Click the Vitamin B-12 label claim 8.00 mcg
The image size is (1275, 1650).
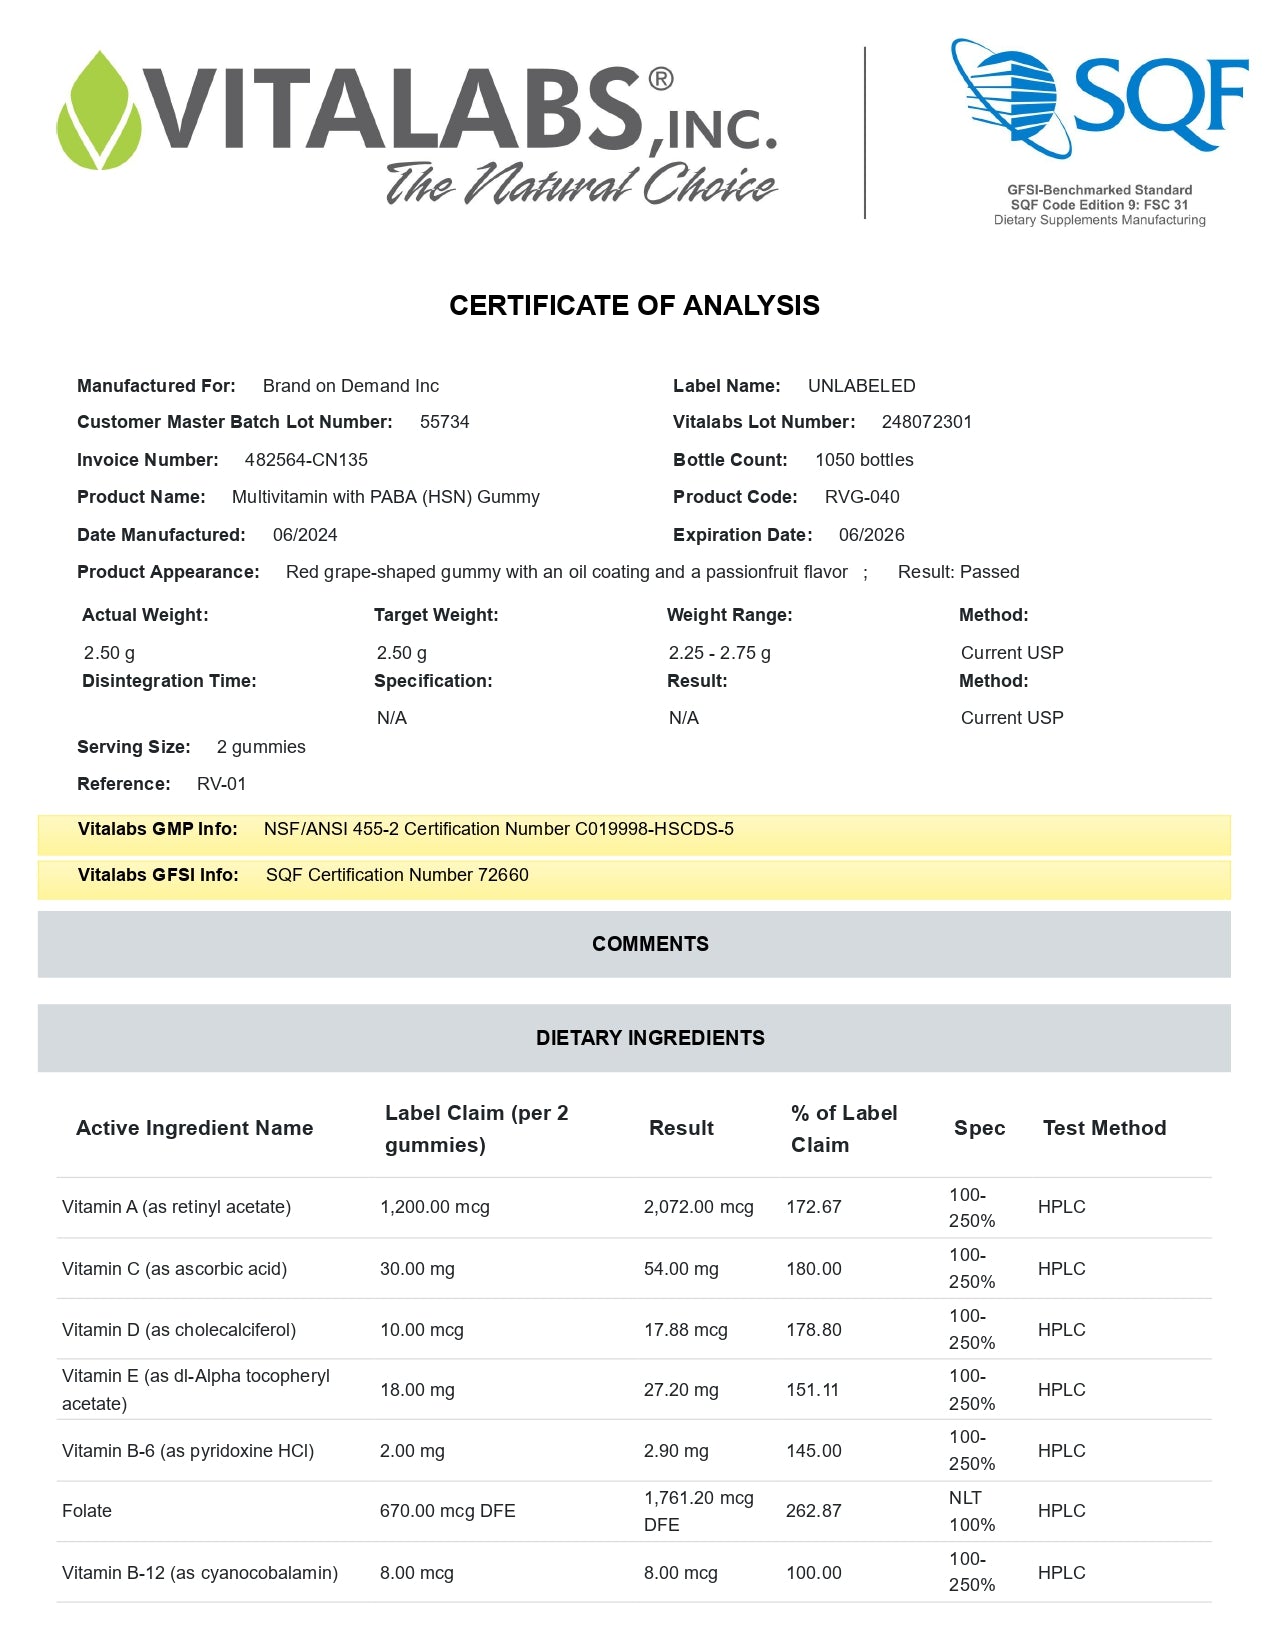417,1573
